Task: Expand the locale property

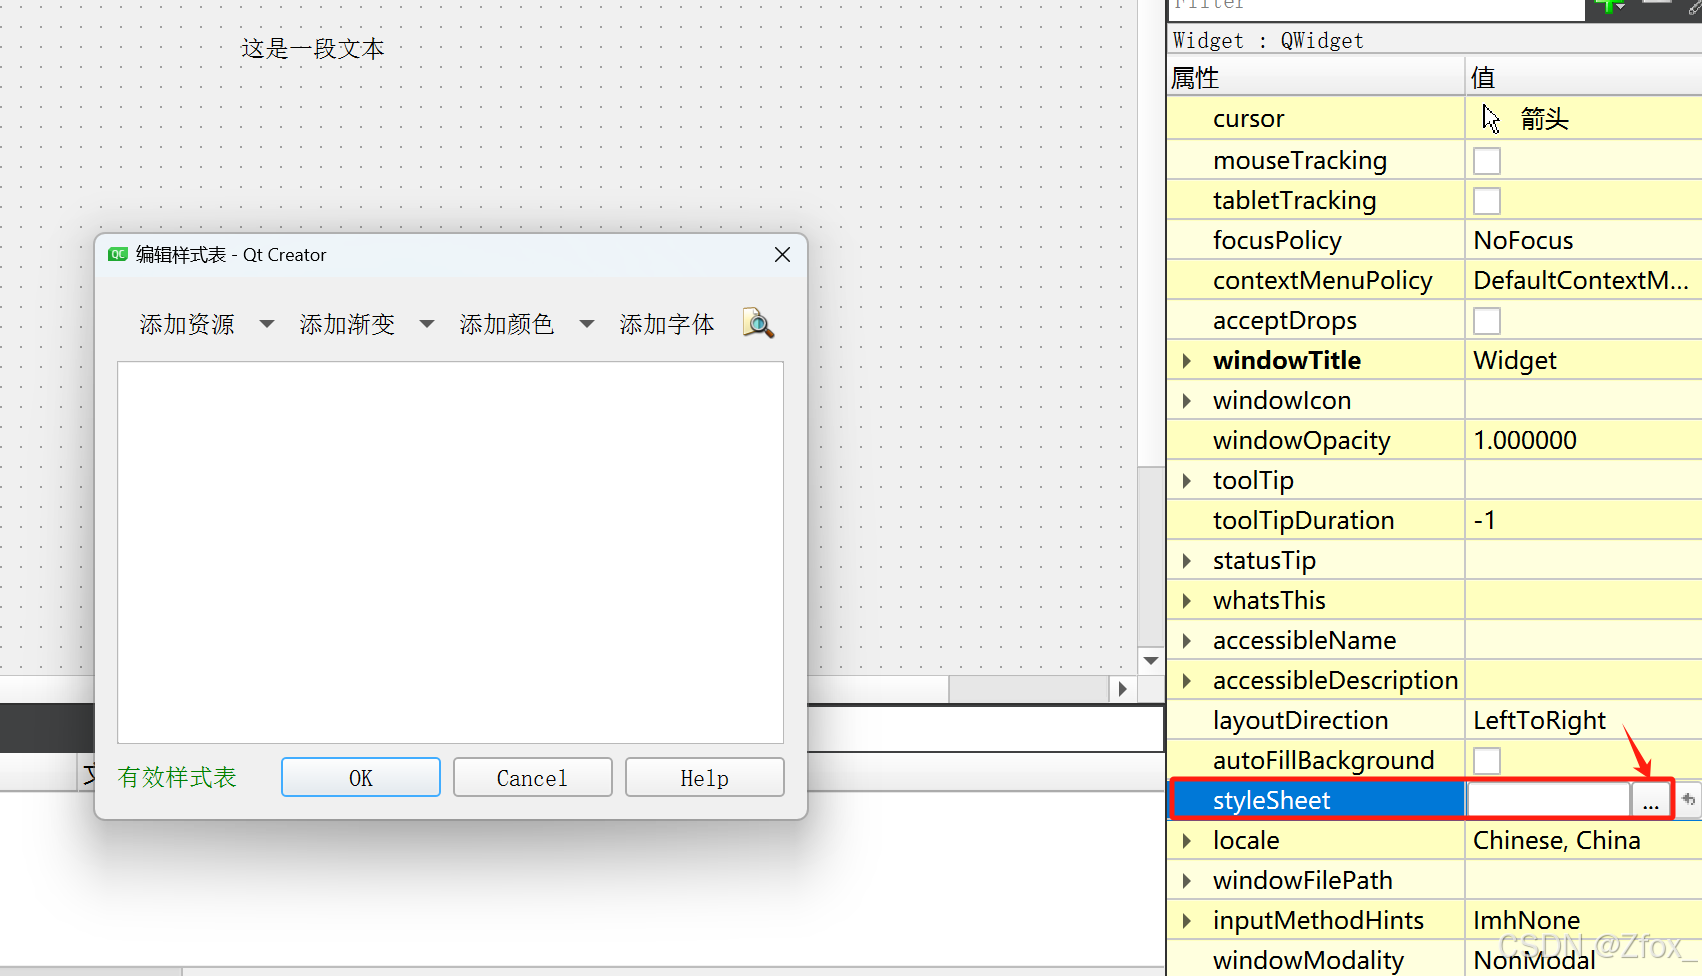Action: point(1187,840)
